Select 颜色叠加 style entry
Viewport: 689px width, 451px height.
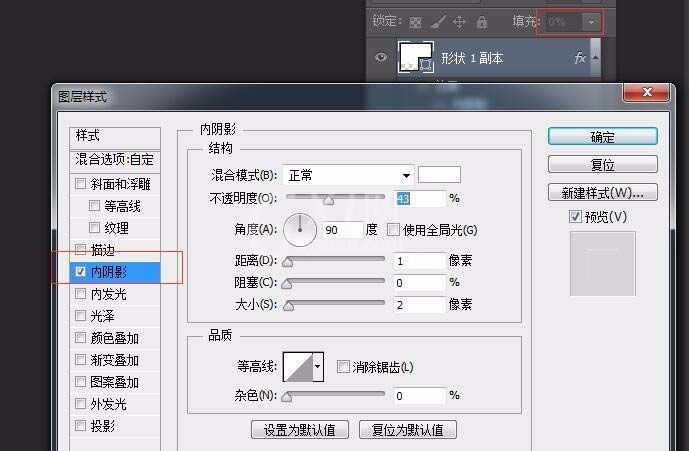[115, 338]
